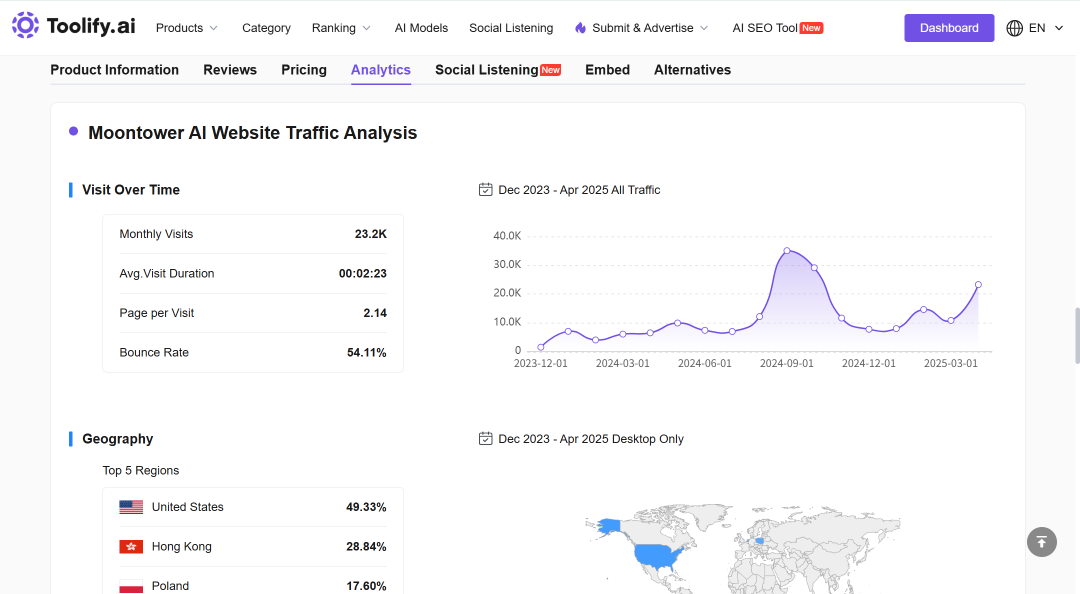
Task: Open Submit & Advertise dropdown arrow
Action: (x=704, y=28)
